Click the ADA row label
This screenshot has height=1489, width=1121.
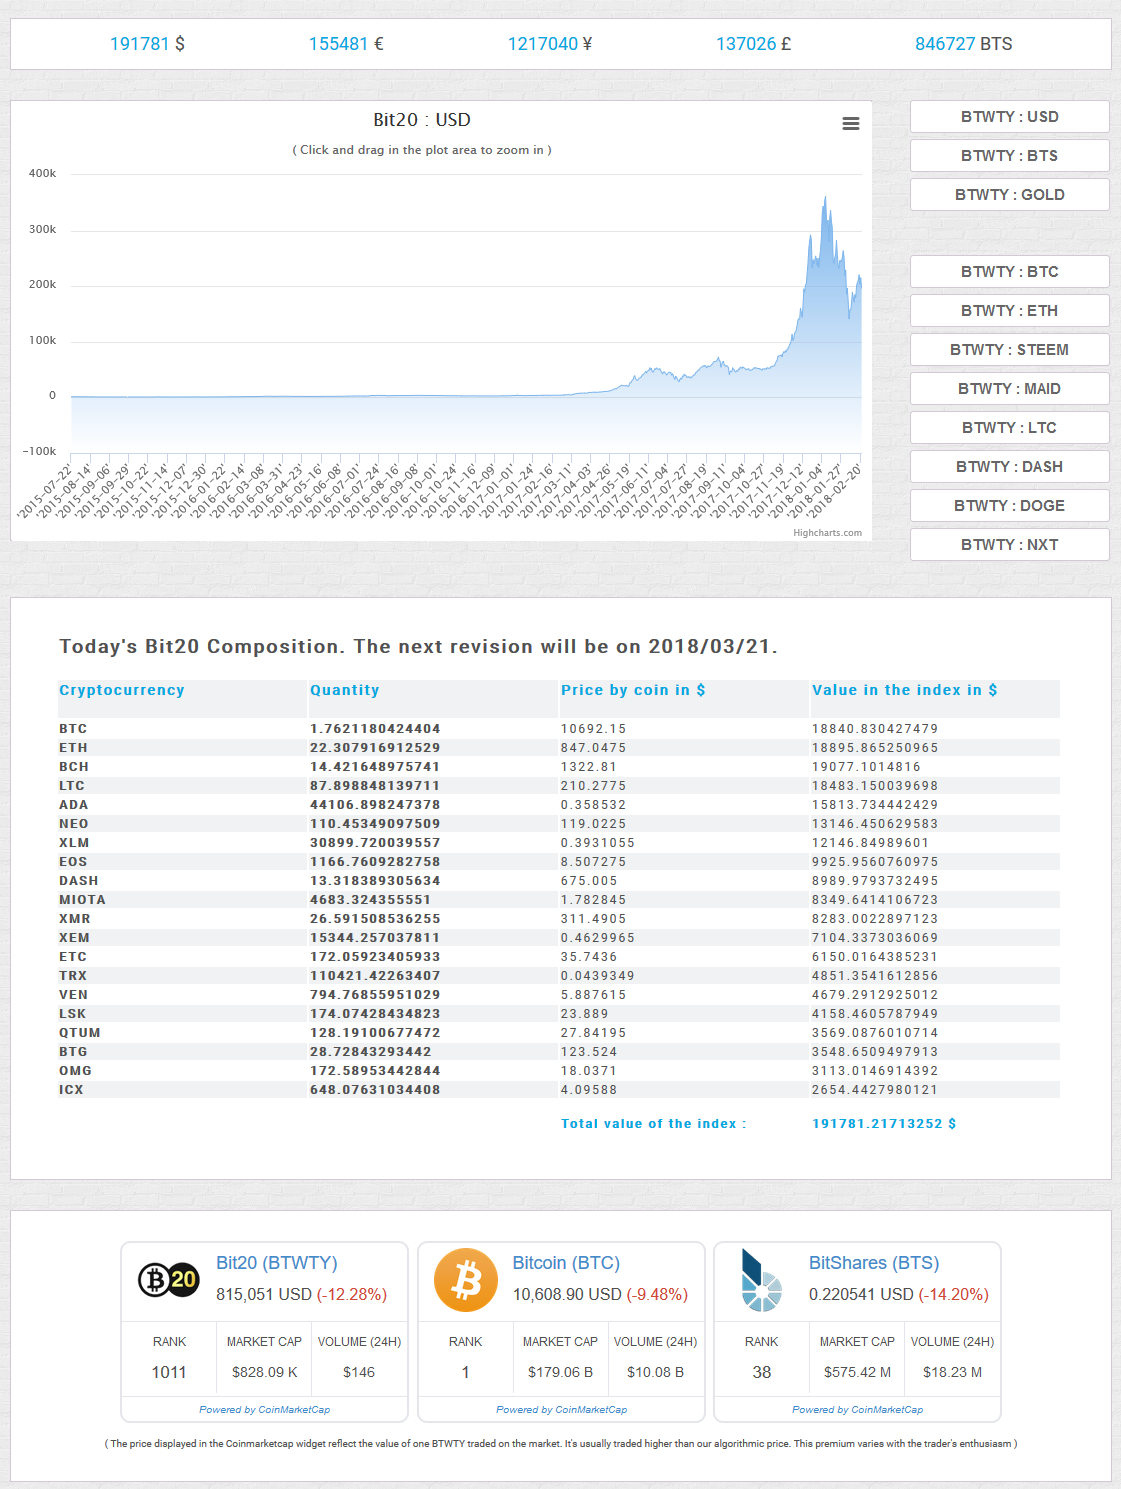tap(74, 805)
